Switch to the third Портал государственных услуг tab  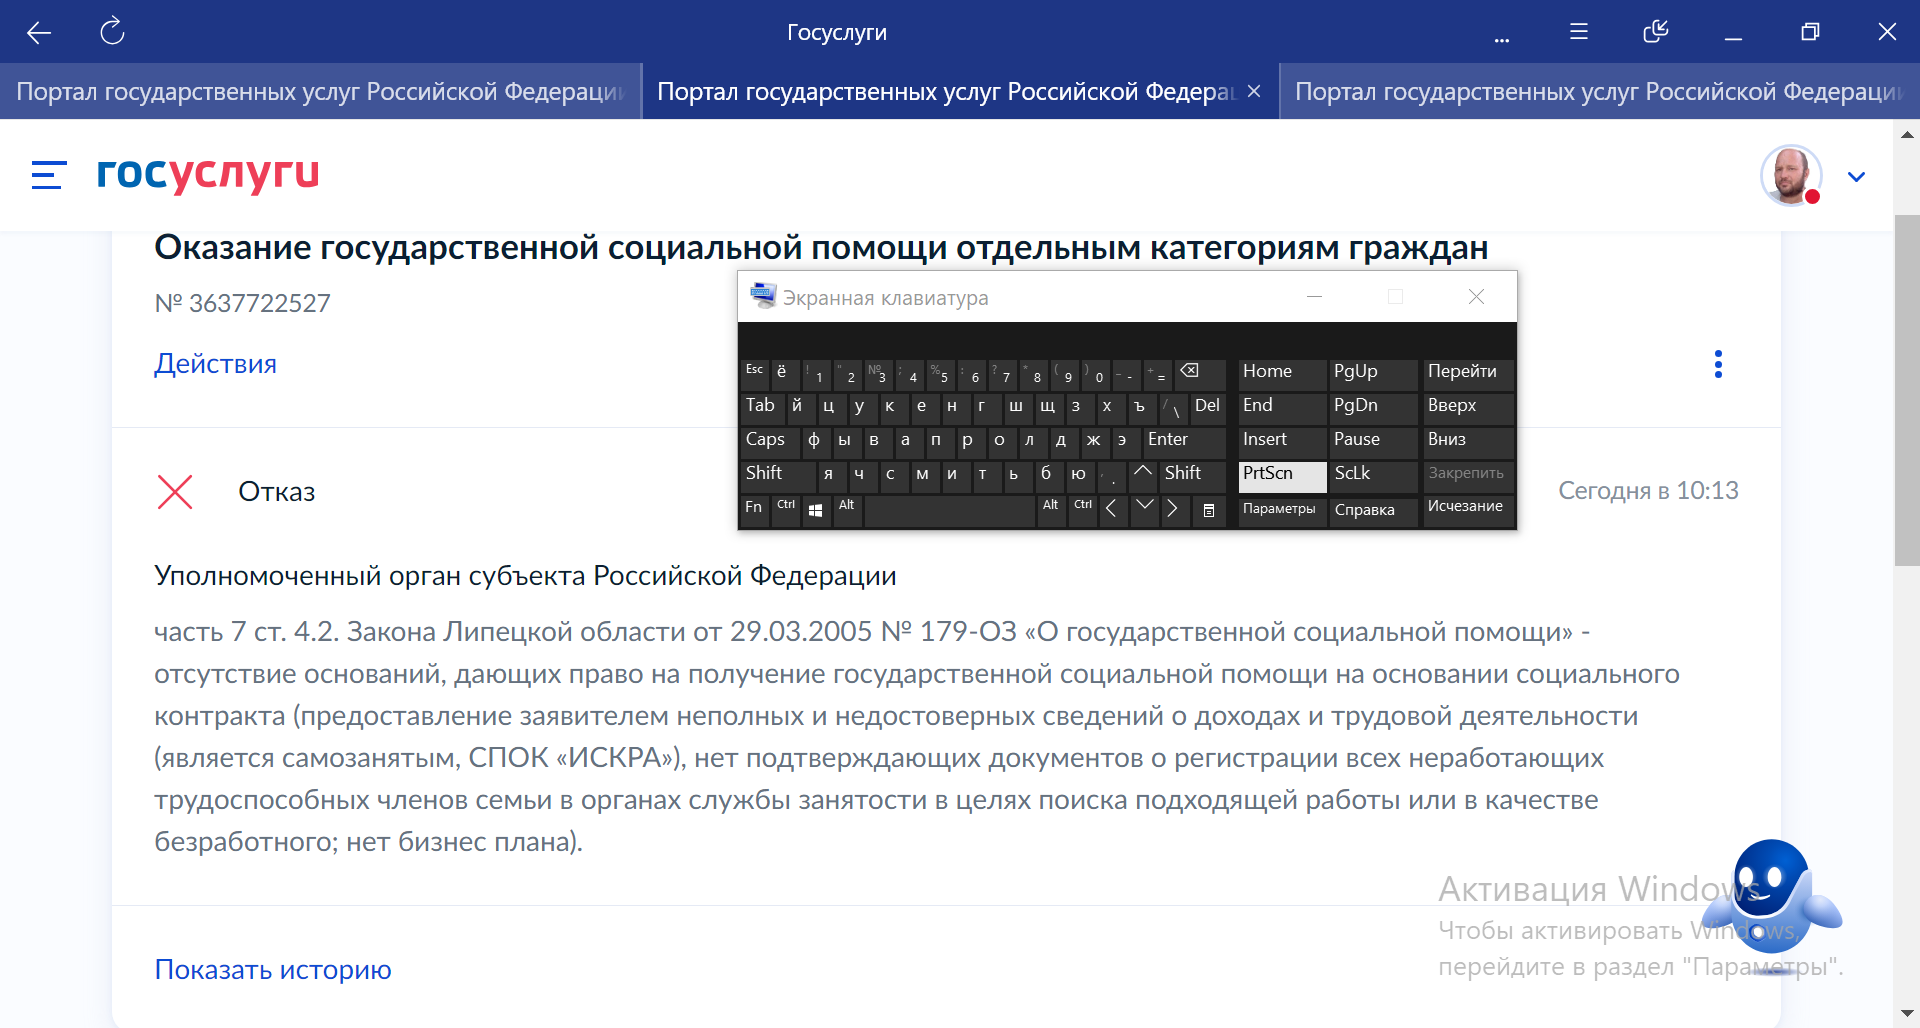coord(1600,92)
